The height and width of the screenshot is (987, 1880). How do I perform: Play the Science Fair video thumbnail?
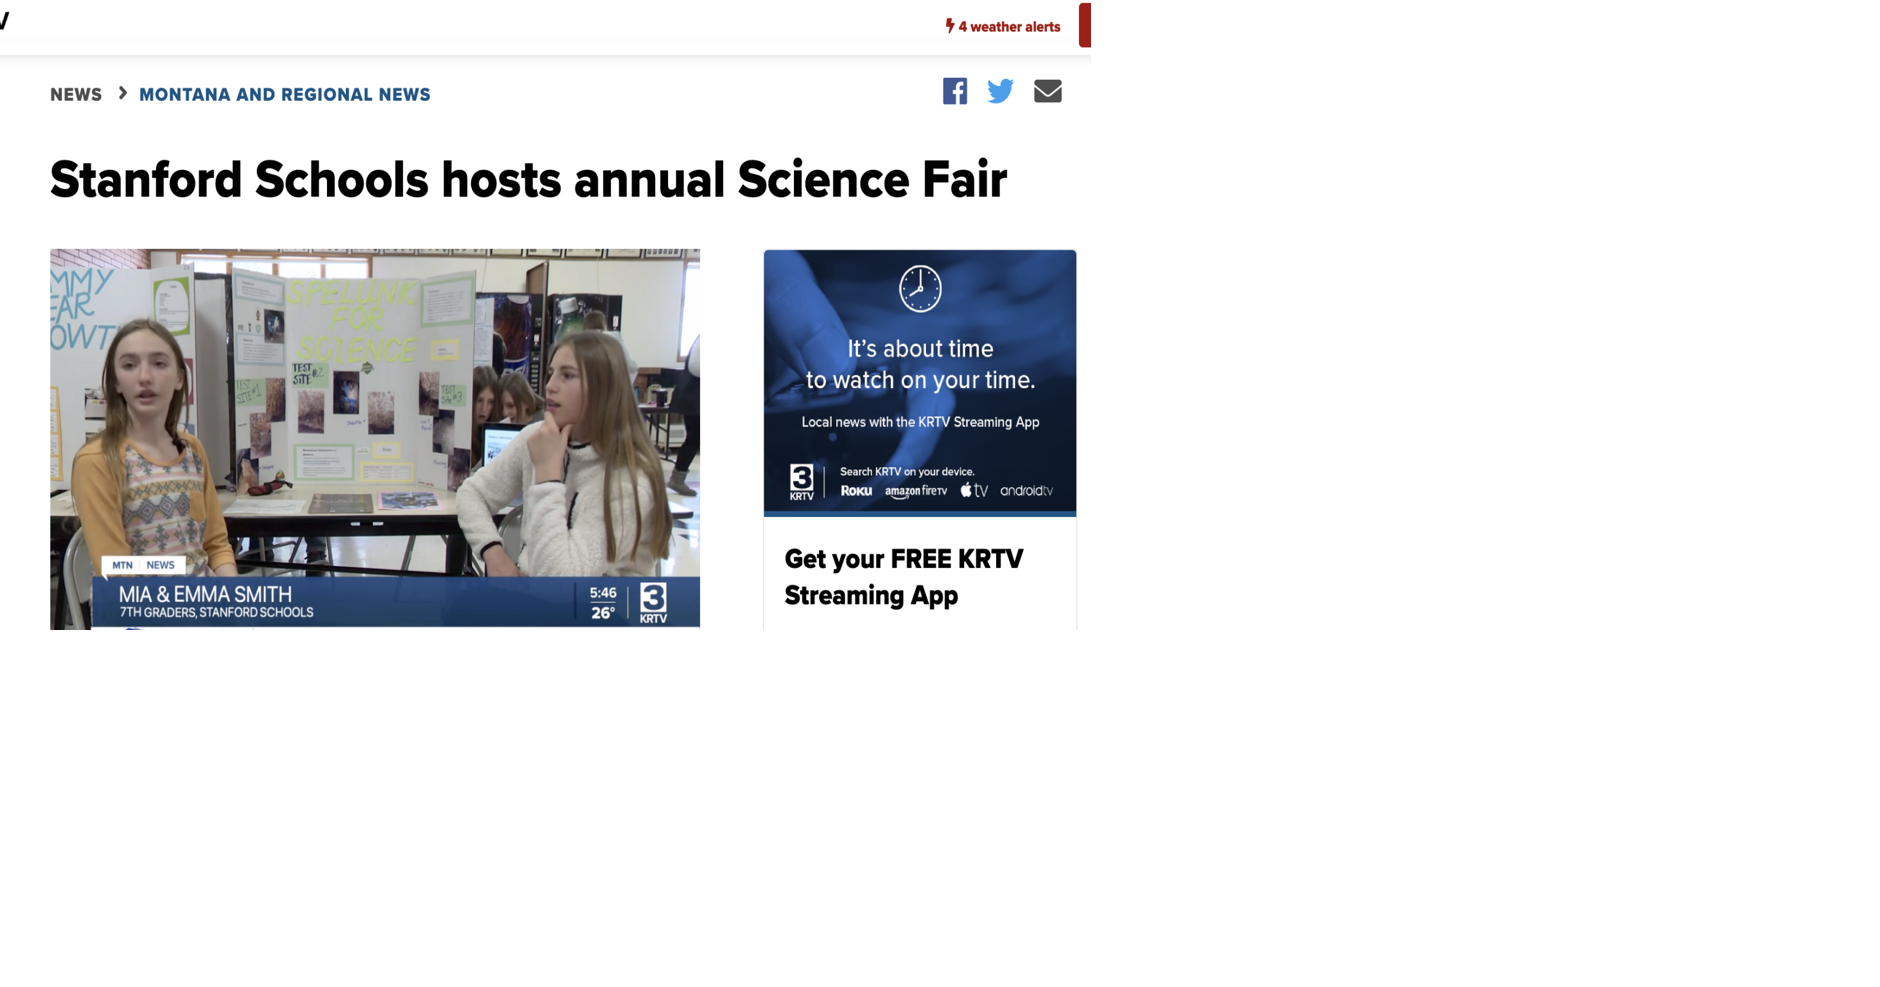(375, 439)
